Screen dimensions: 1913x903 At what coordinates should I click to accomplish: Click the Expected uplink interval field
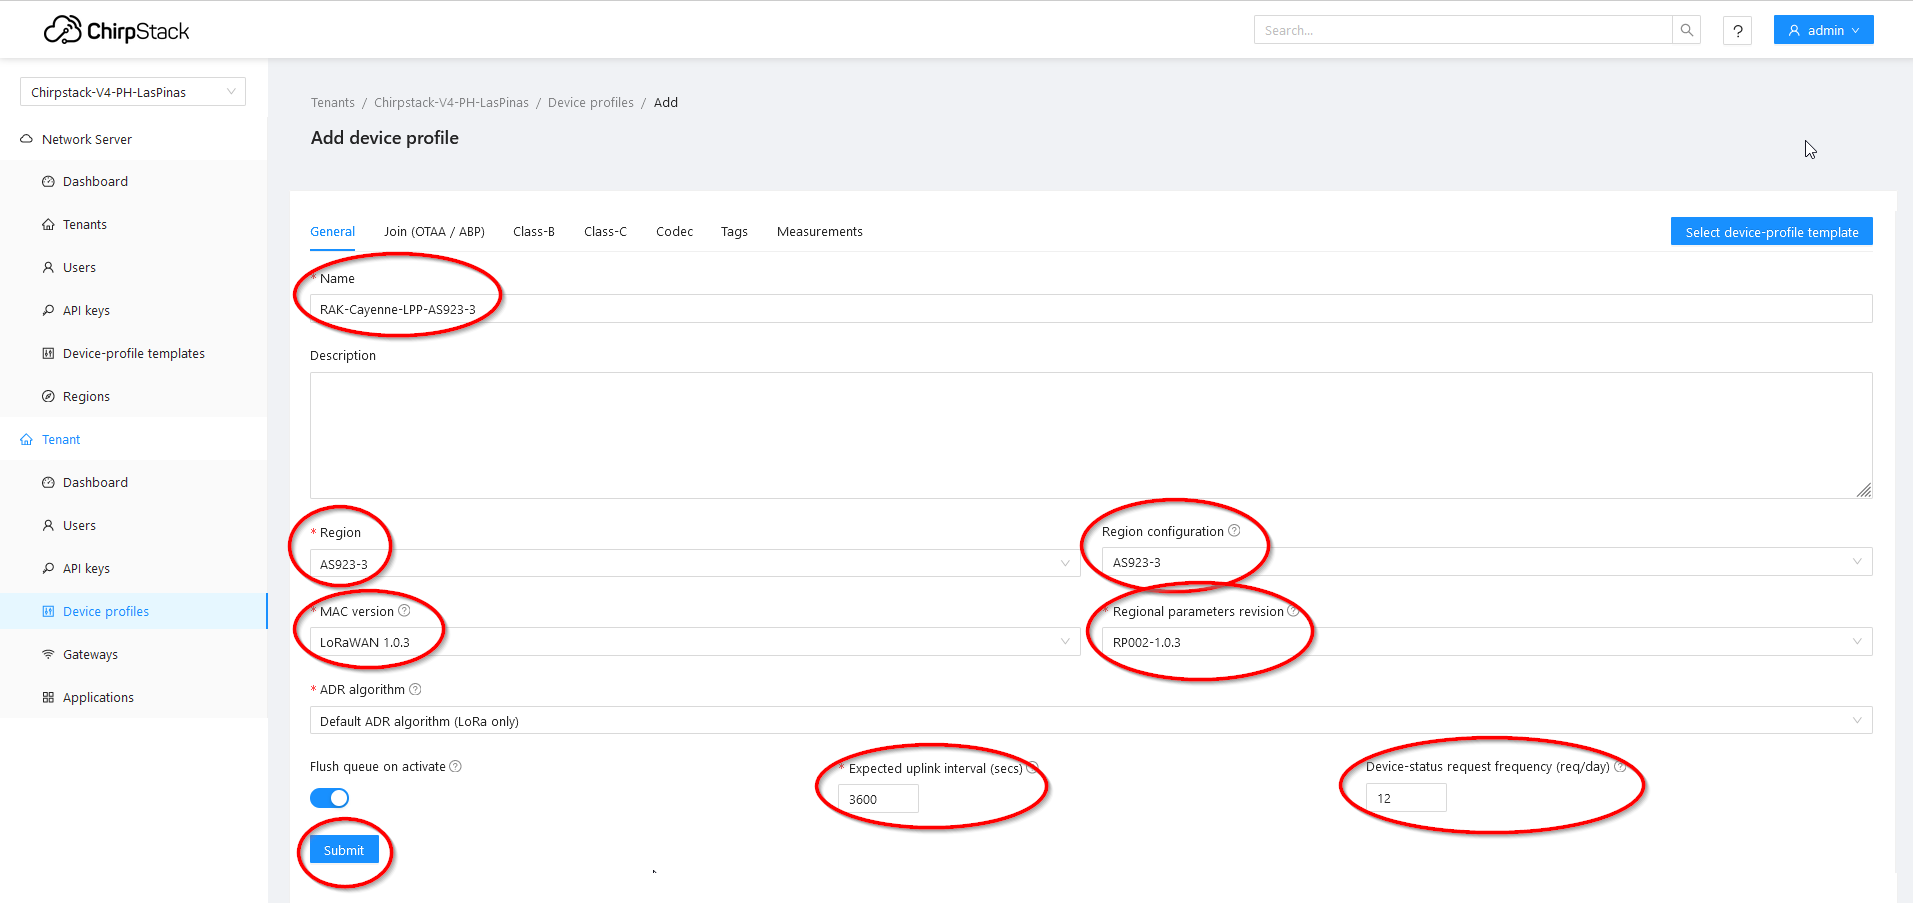click(879, 798)
